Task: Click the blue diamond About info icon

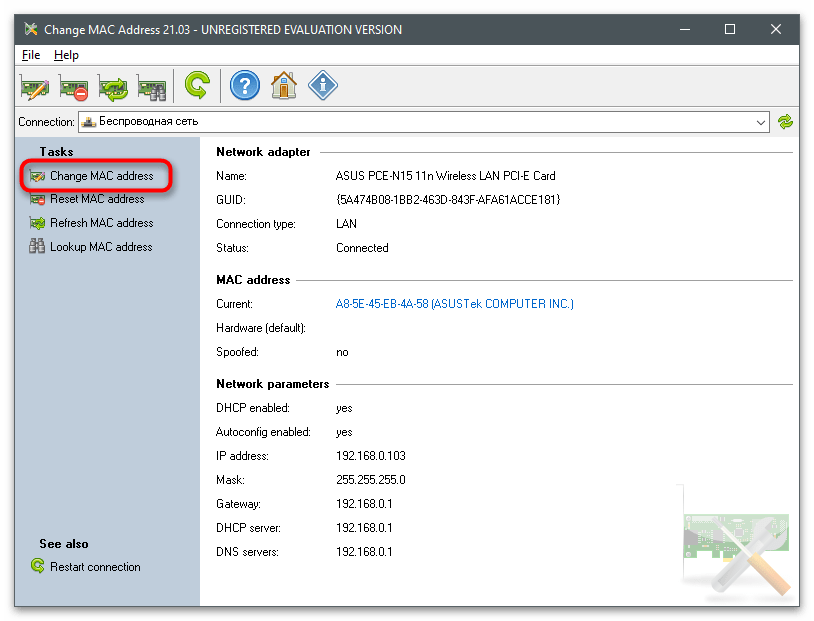Action: (323, 85)
